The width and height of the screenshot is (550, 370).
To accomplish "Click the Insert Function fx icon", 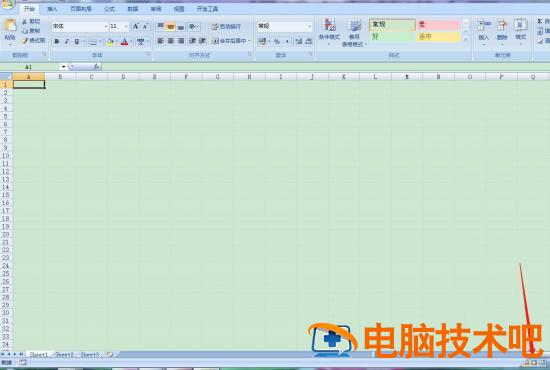I will point(96,66).
